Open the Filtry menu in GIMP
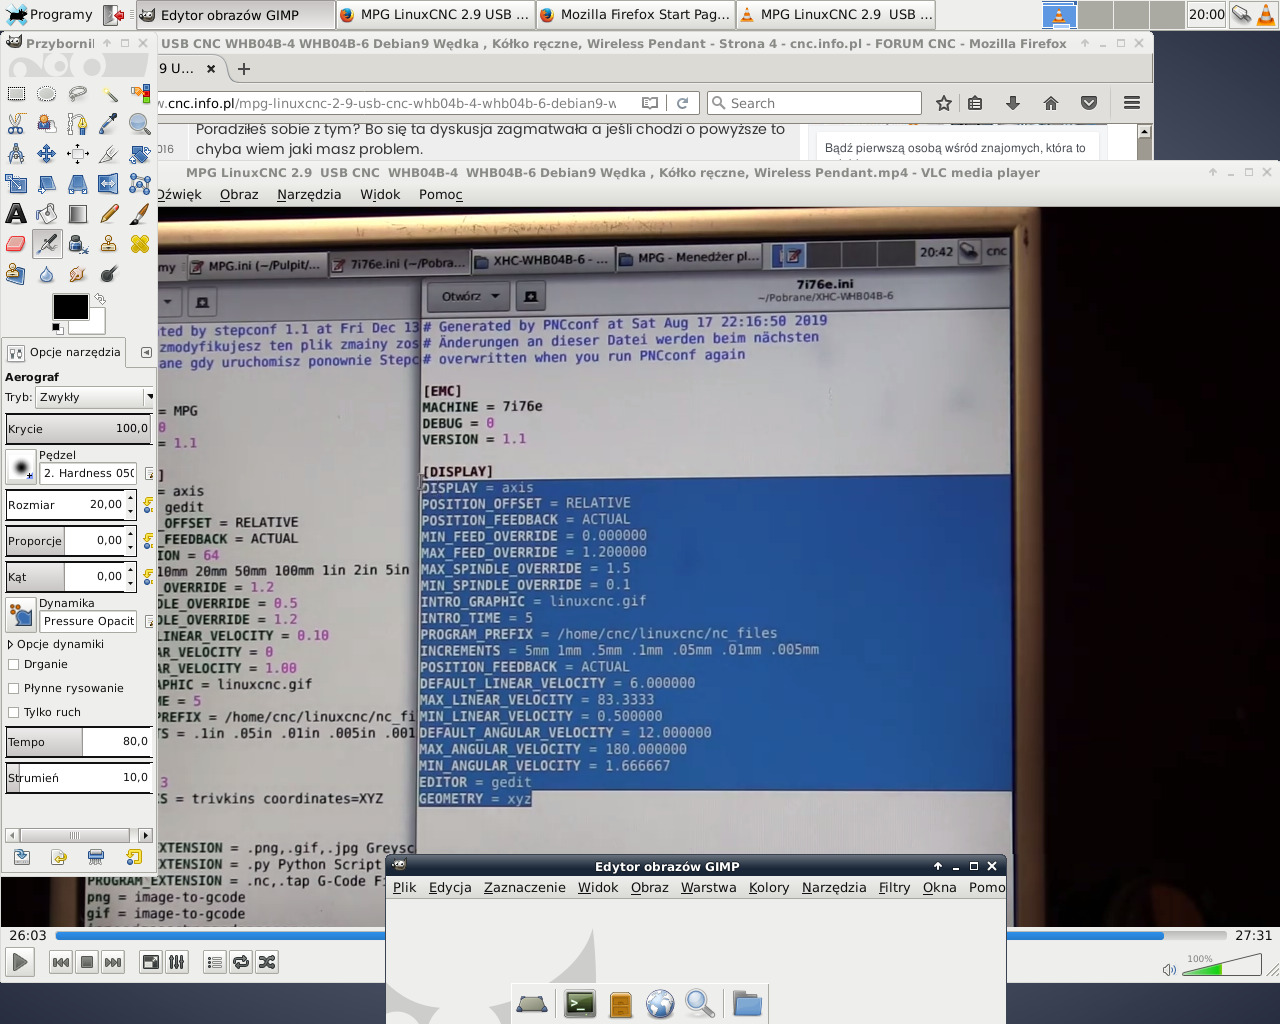1280x1024 pixels. (894, 887)
